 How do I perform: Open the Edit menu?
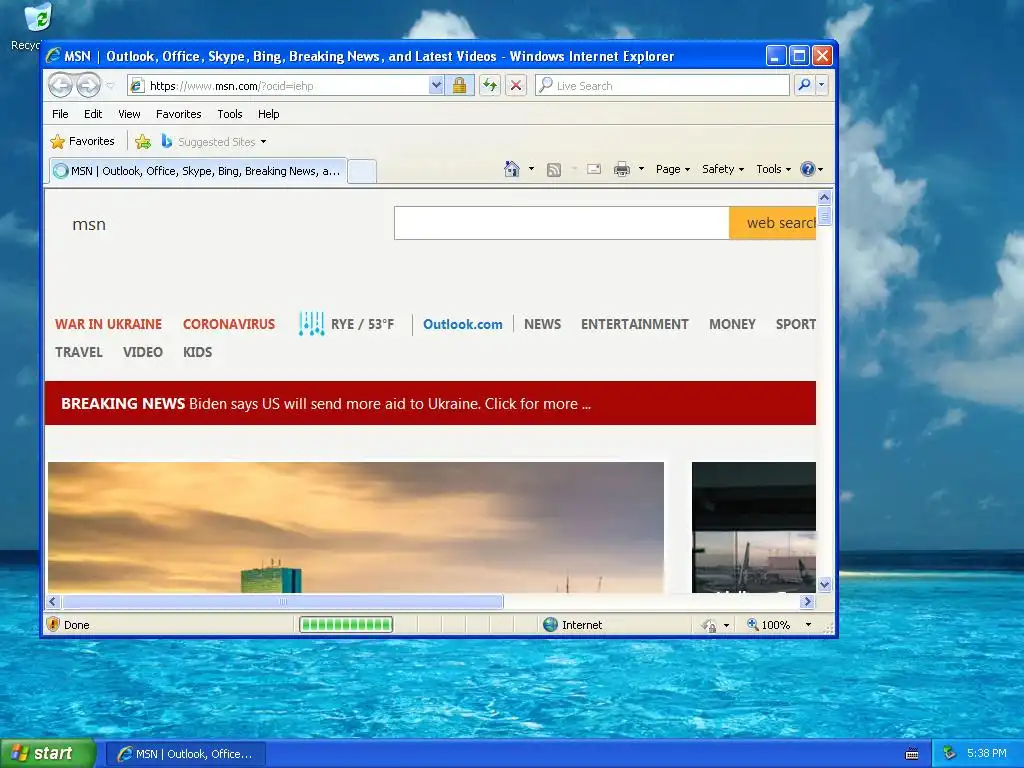pos(93,114)
